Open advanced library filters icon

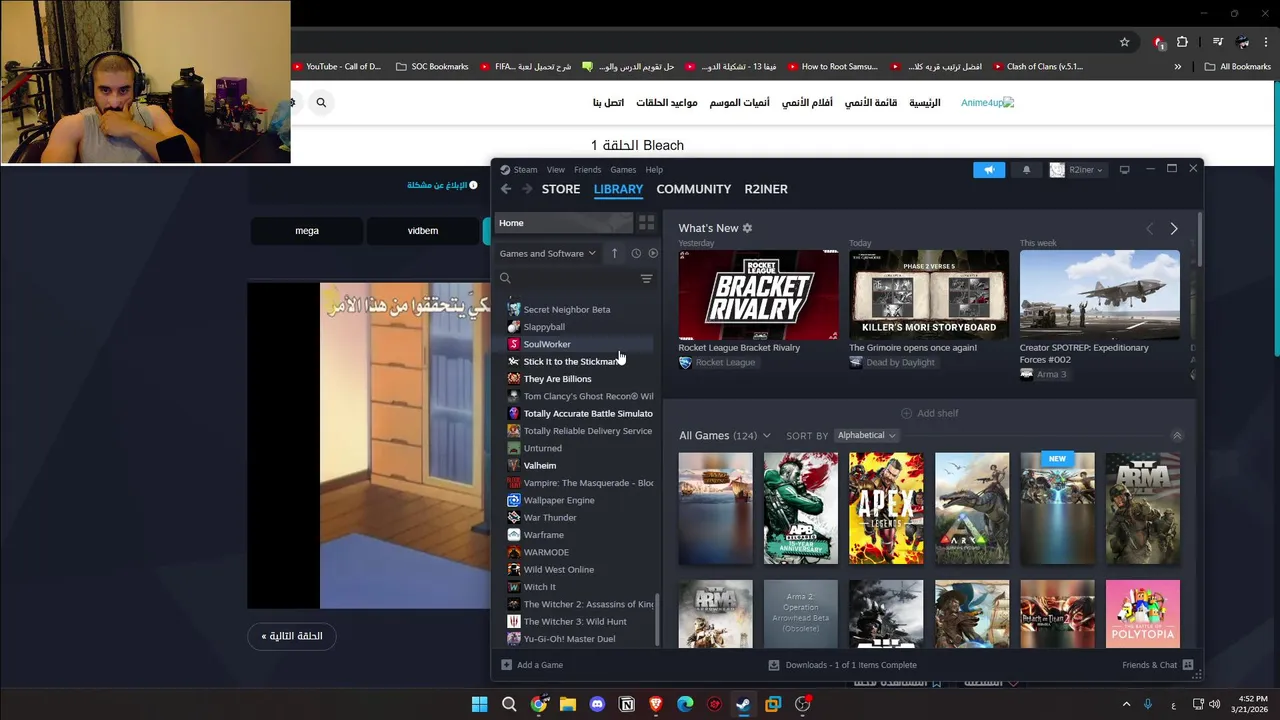tap(646, 279)
